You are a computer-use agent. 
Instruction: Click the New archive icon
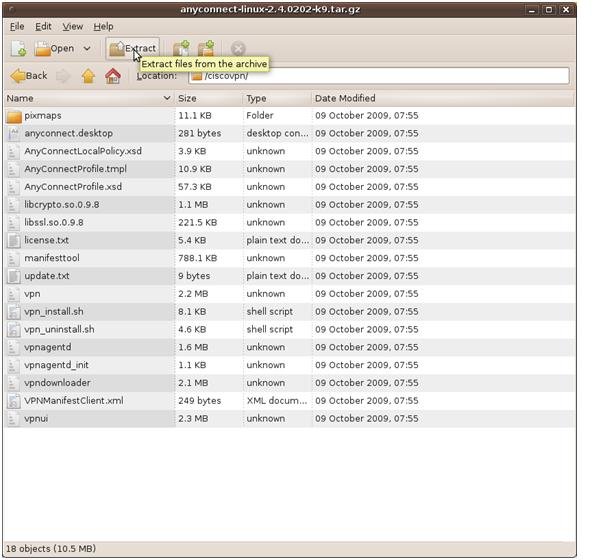click(x=18, y=49)
